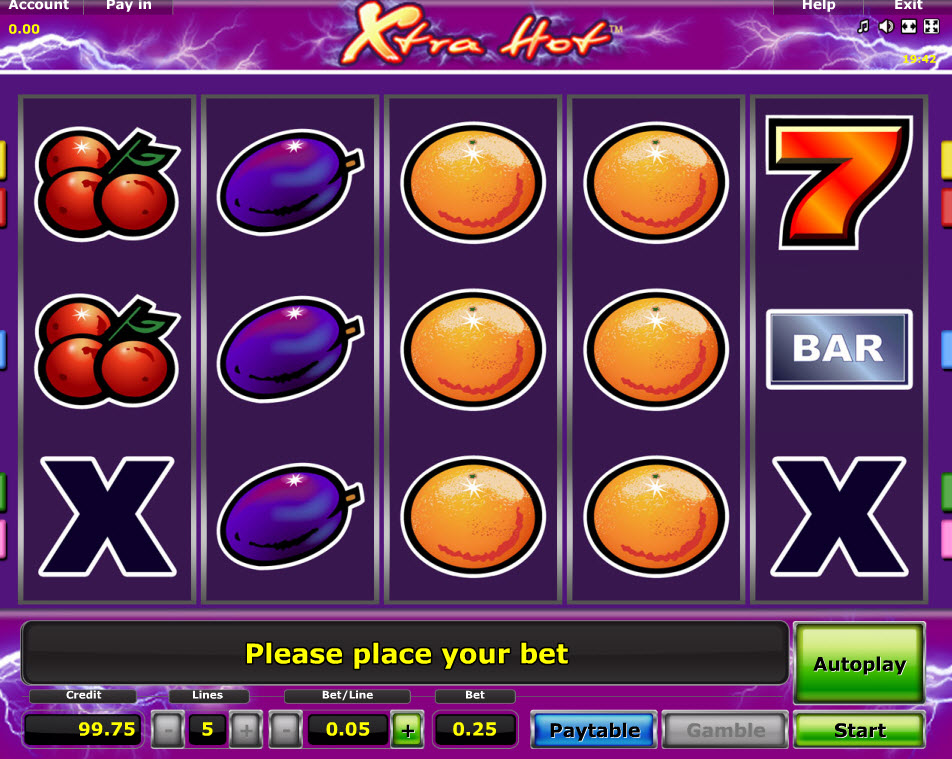Click Exit in the top bar

click(x=908, y=5)
